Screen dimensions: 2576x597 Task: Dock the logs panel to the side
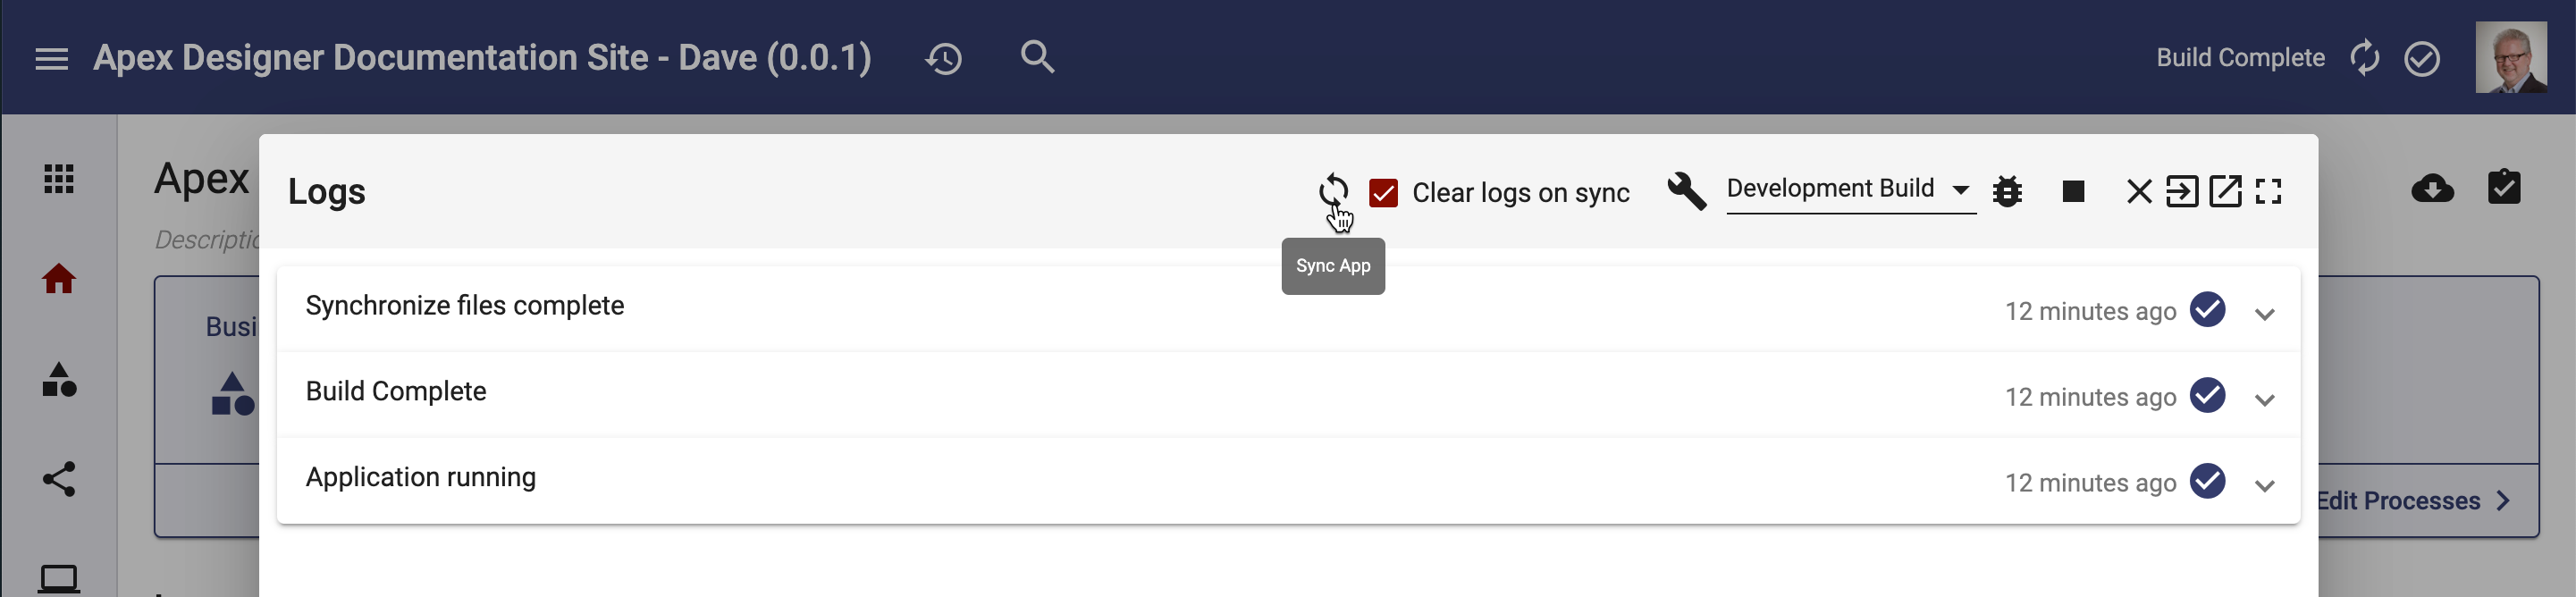tap(2182, 191)
